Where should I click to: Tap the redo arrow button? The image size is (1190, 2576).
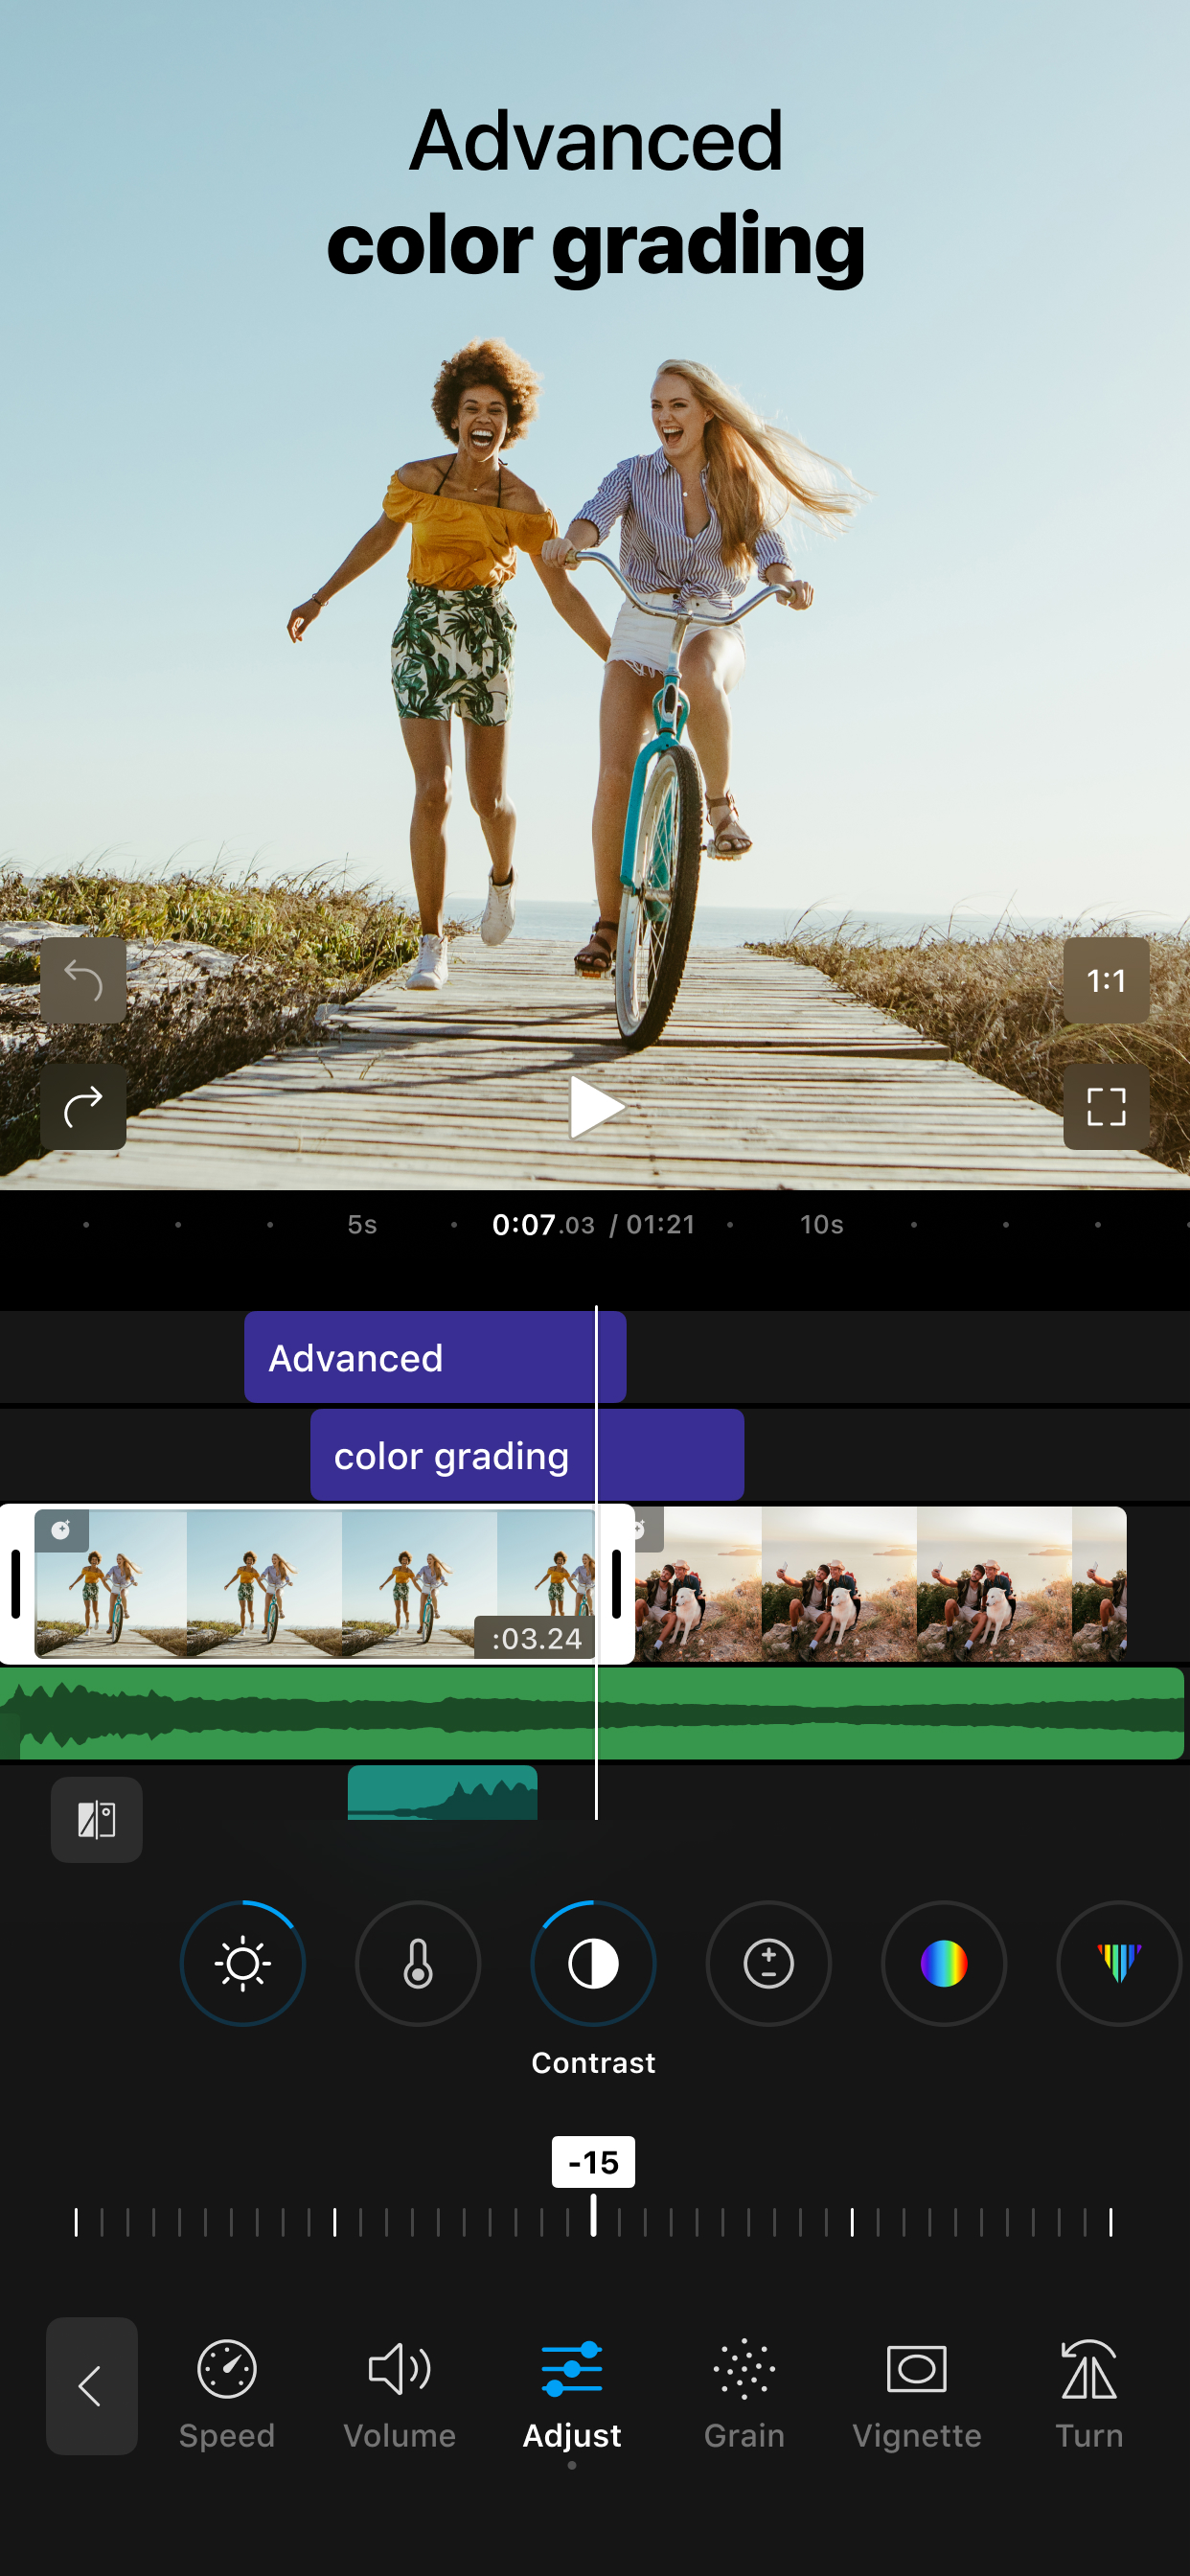pyautogui.click(x=83, y=1106)
